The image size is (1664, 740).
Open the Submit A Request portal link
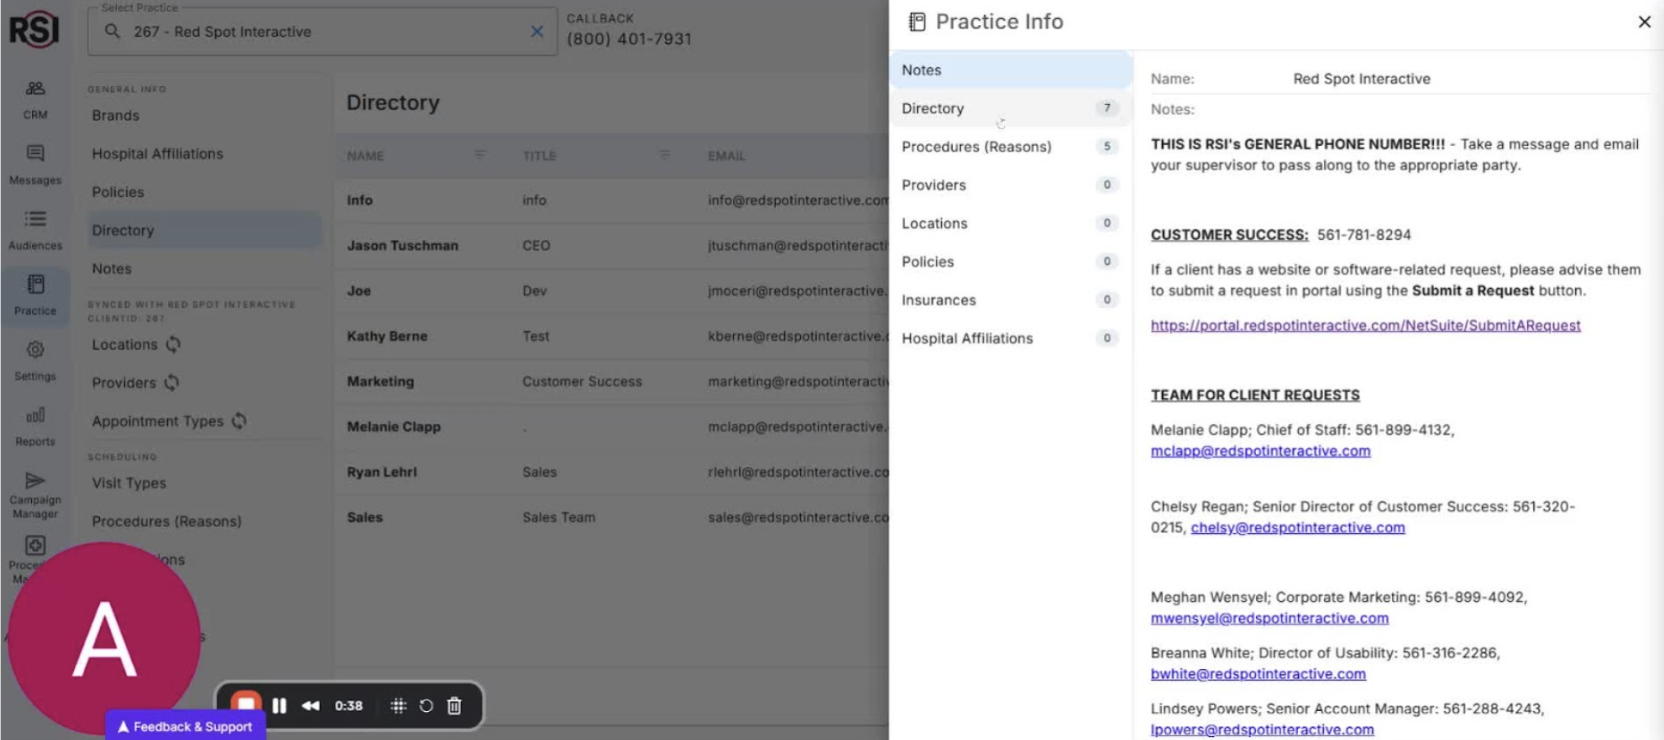[x=1365, y=326]
